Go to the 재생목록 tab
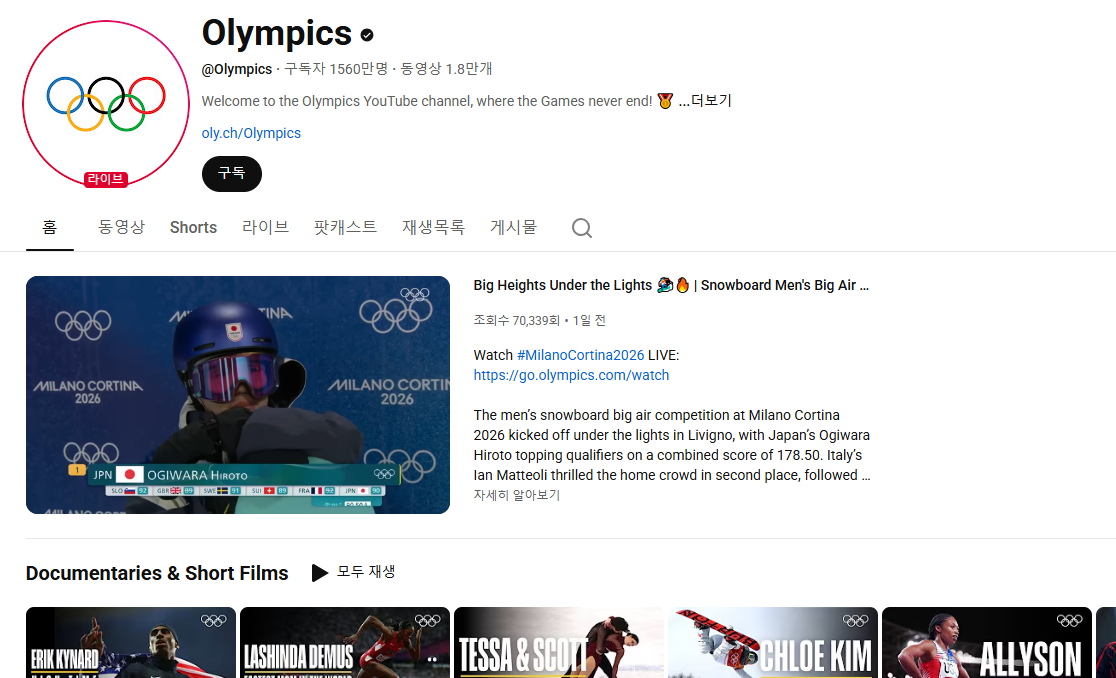Image resolution: width=1116 pixels, height=678 pixels. pyautogui.click(x=433, y=227)
